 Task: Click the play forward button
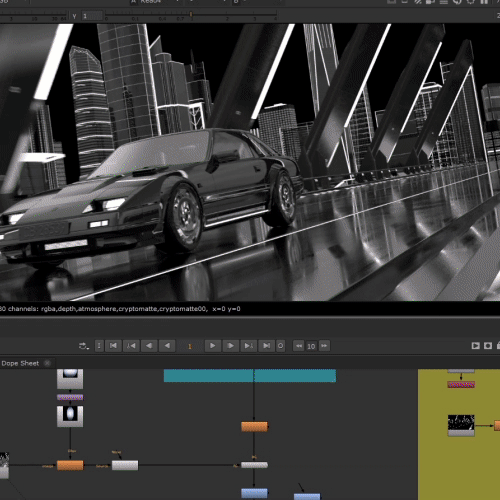[212, 346]
